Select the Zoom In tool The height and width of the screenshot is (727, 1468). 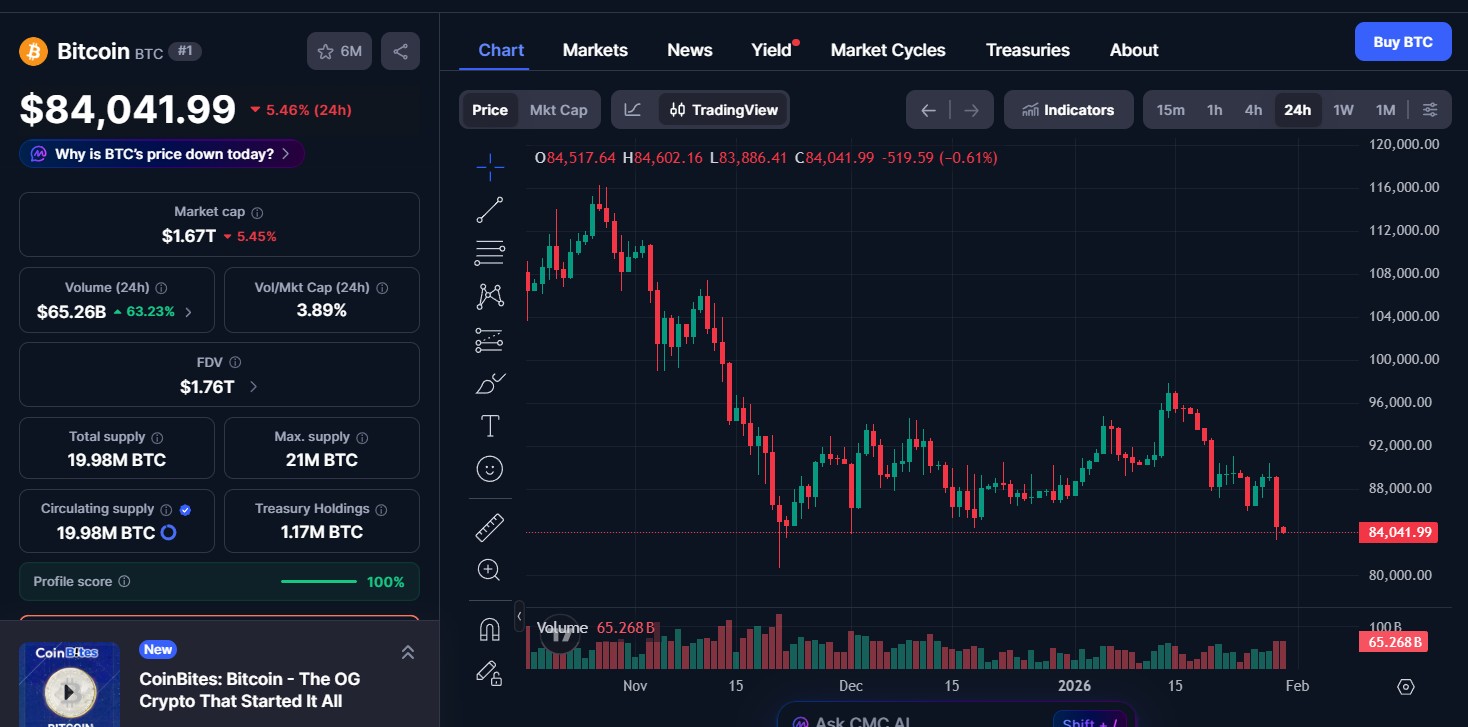click(489, 569)
